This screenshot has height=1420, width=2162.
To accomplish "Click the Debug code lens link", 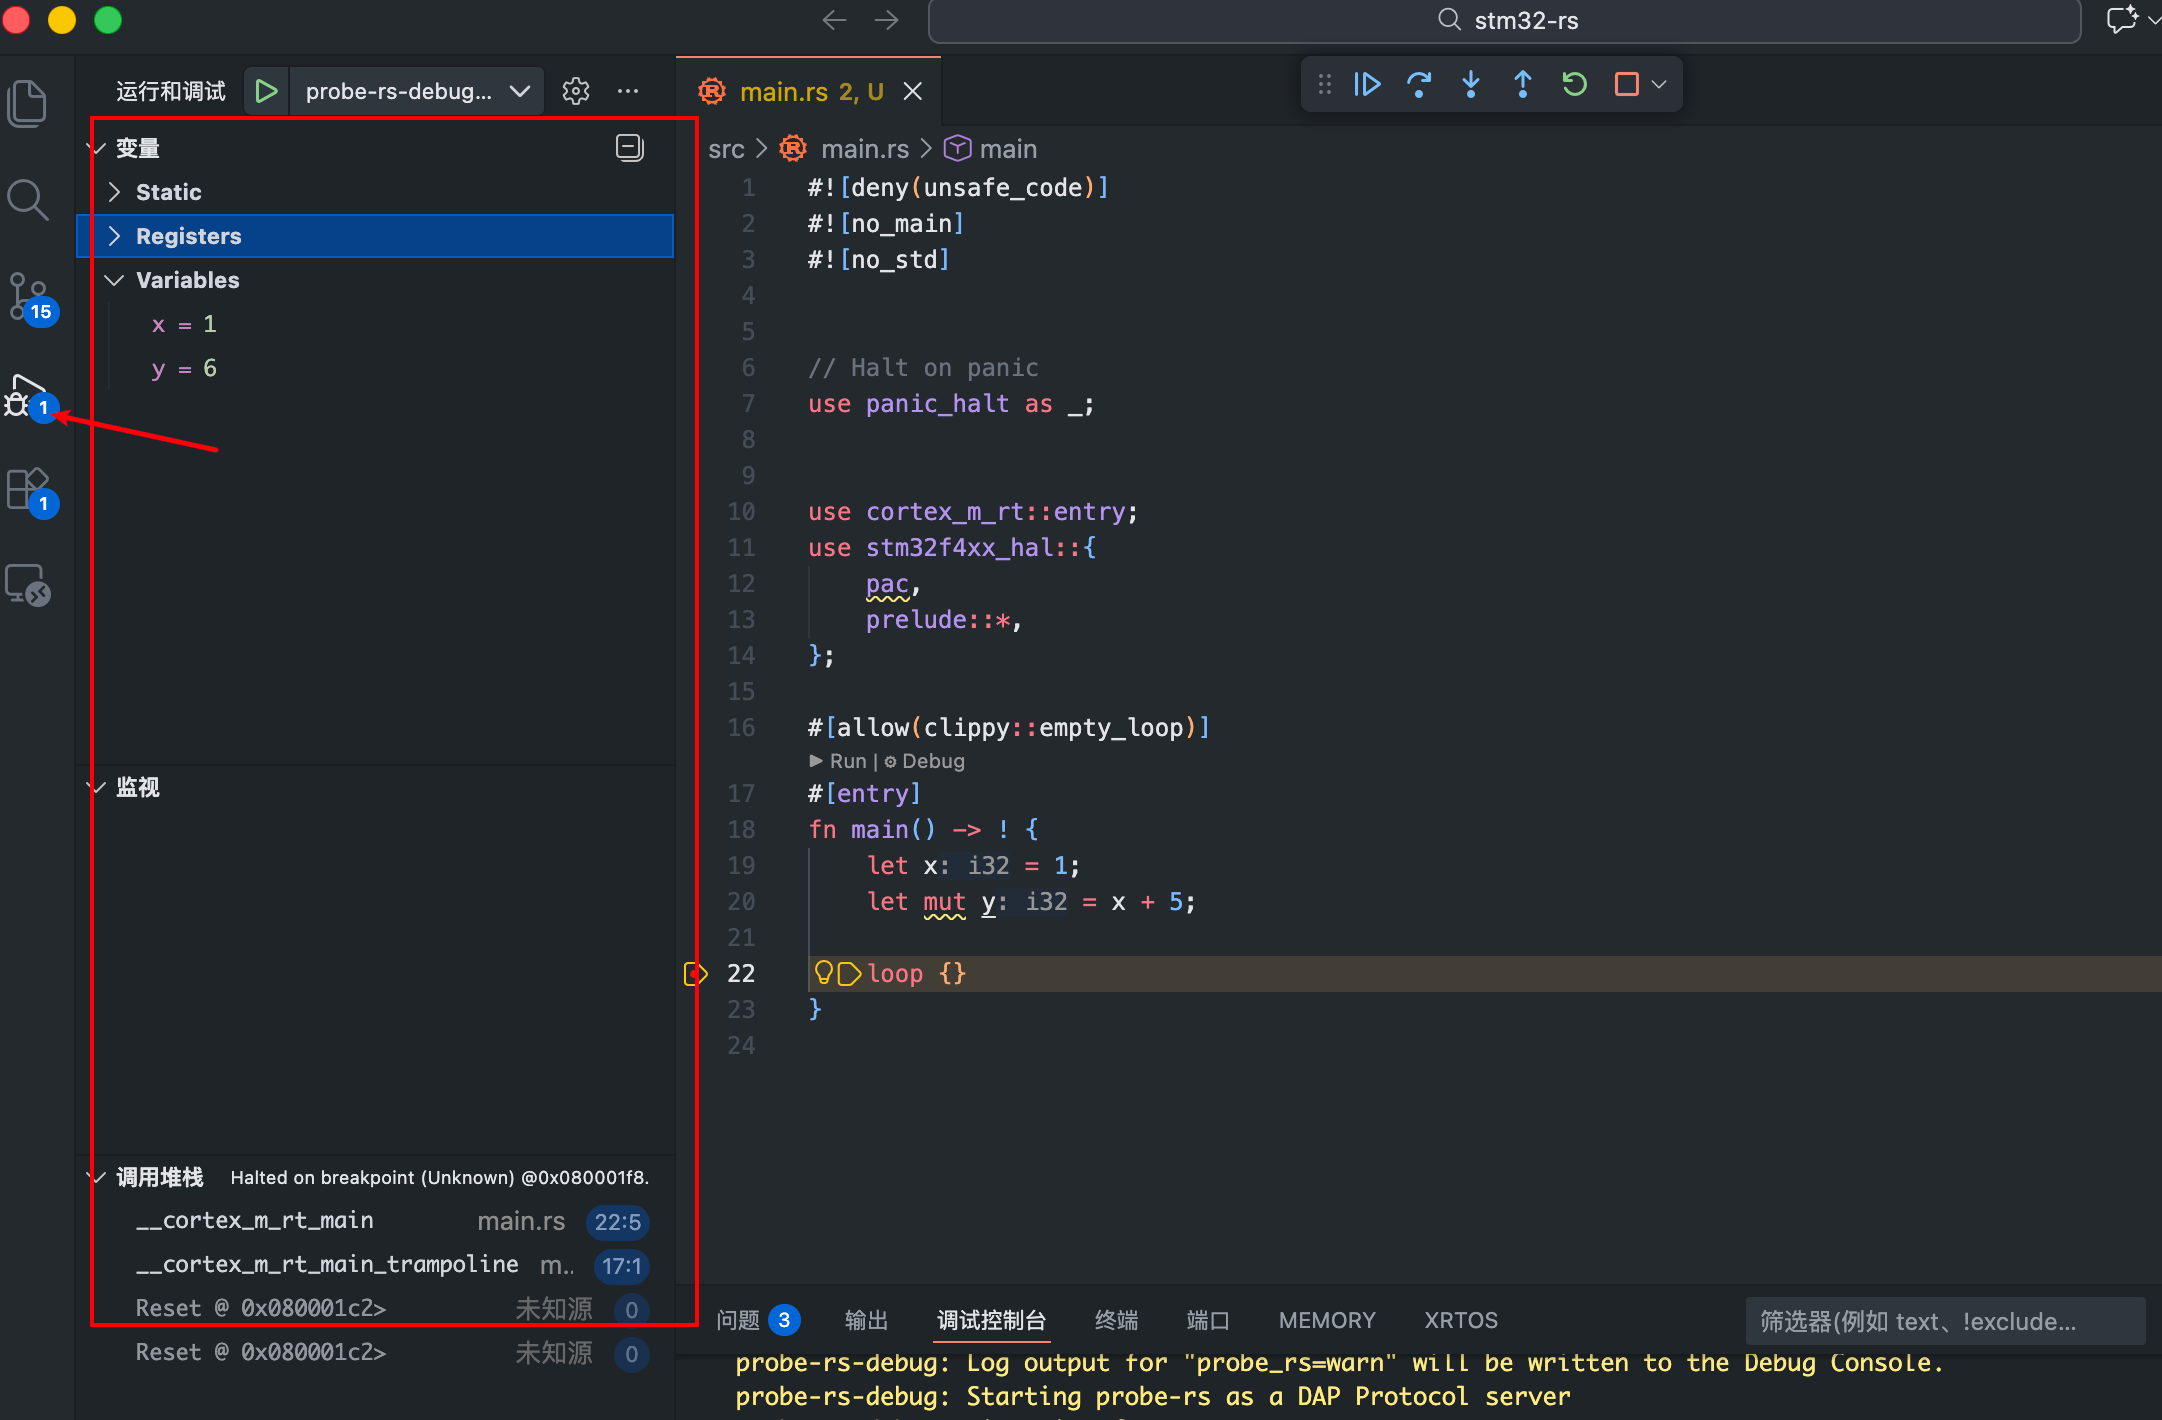I will (x=932, y=761).
